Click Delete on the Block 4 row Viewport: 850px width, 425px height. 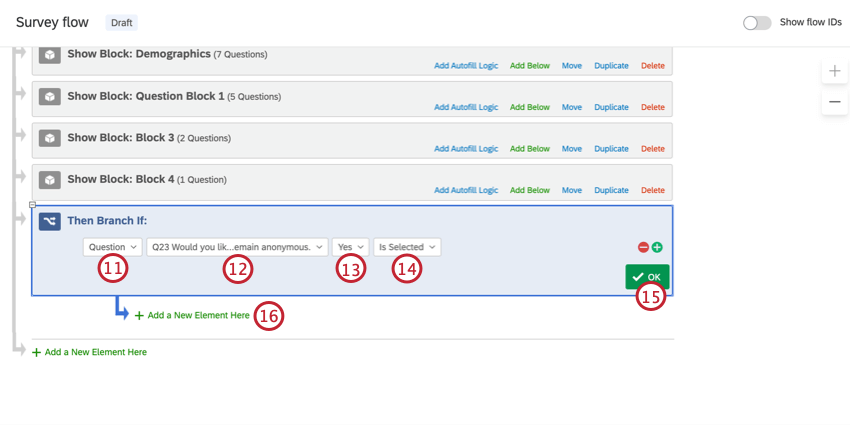point(653,190)
